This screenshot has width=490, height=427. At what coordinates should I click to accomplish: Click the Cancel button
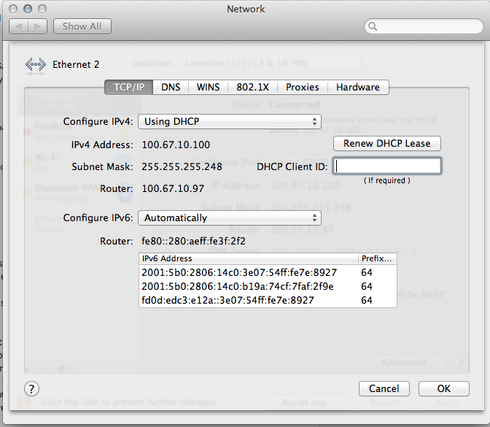pyautogui.click(x=384, y=389)
